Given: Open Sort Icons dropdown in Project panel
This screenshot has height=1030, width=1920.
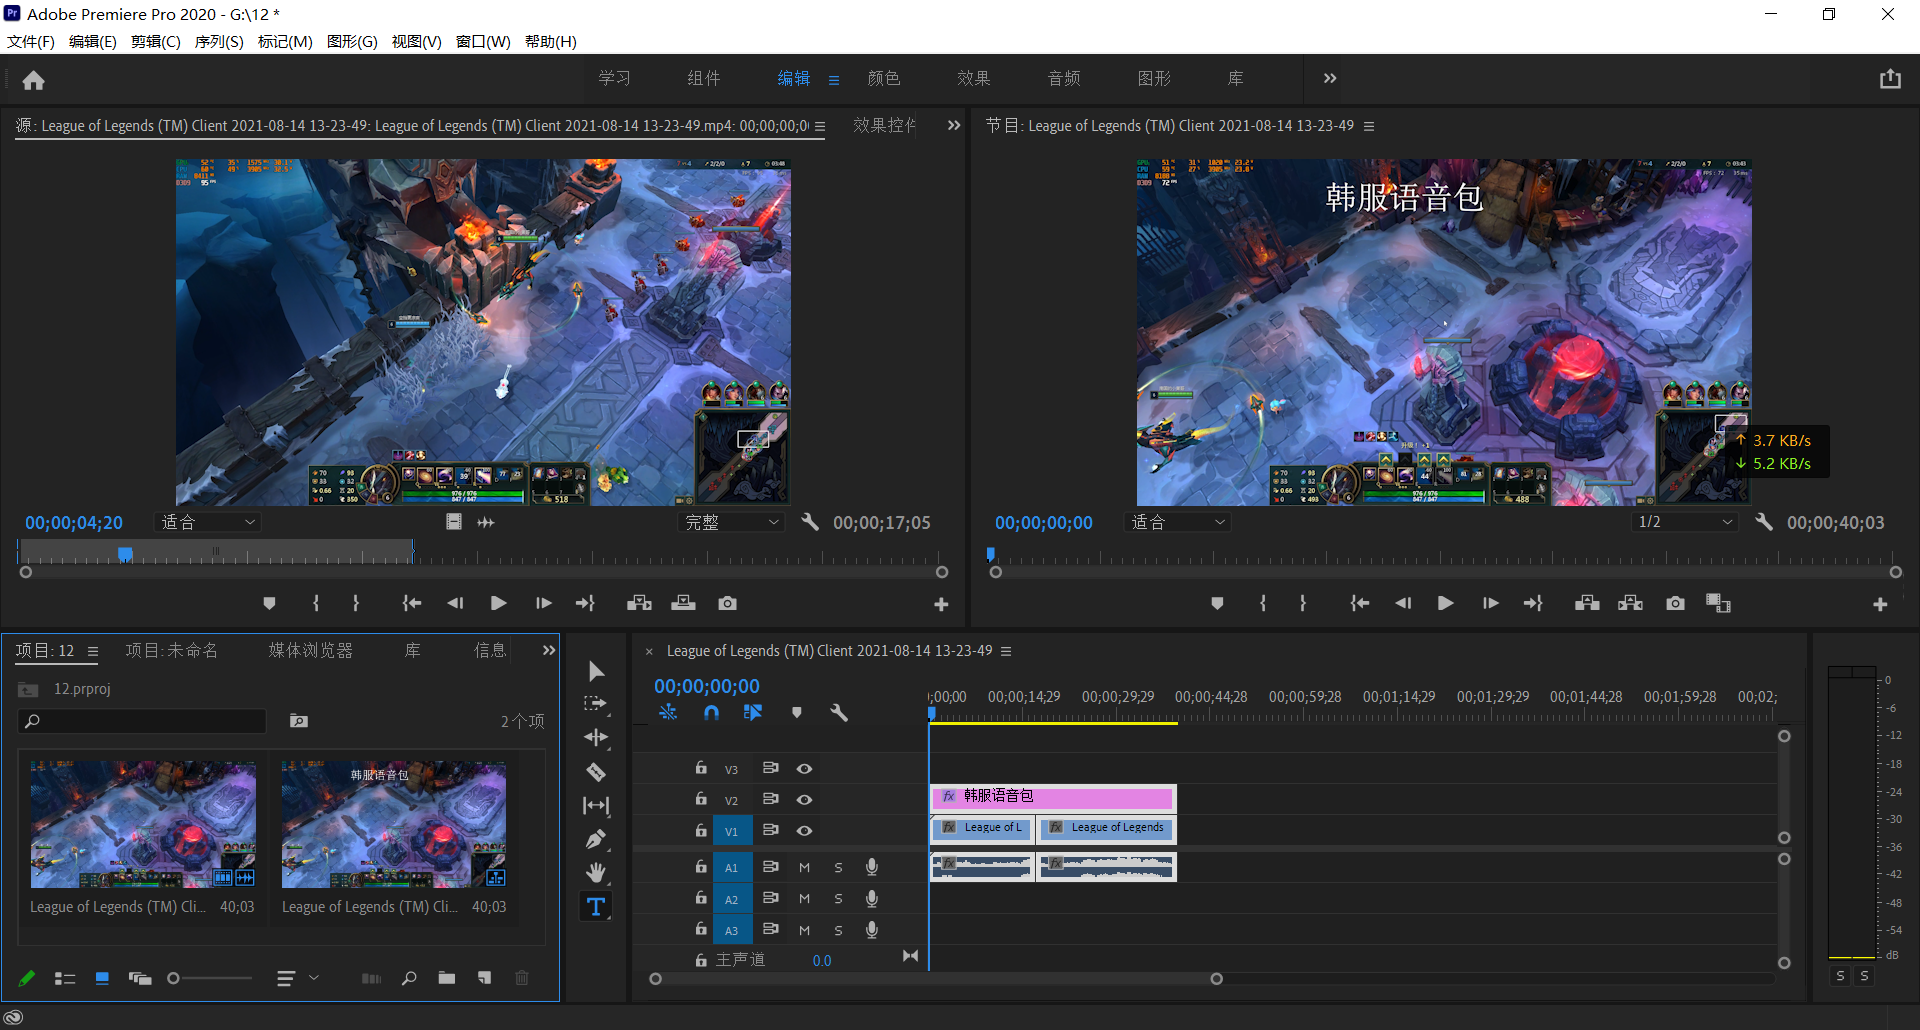Looking at the screenshot, I should [297, 978].
